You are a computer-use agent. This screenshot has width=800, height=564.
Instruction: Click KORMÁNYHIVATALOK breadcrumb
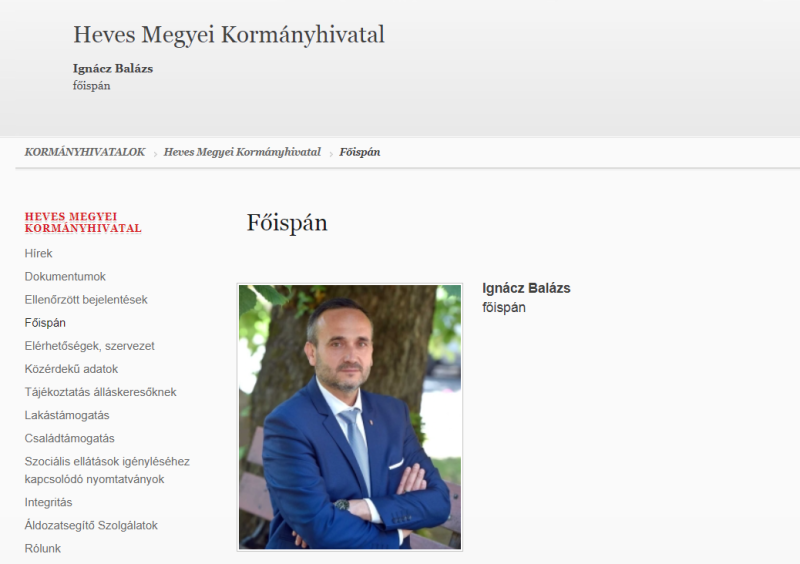pyautogui.click(x=85, y=152)
